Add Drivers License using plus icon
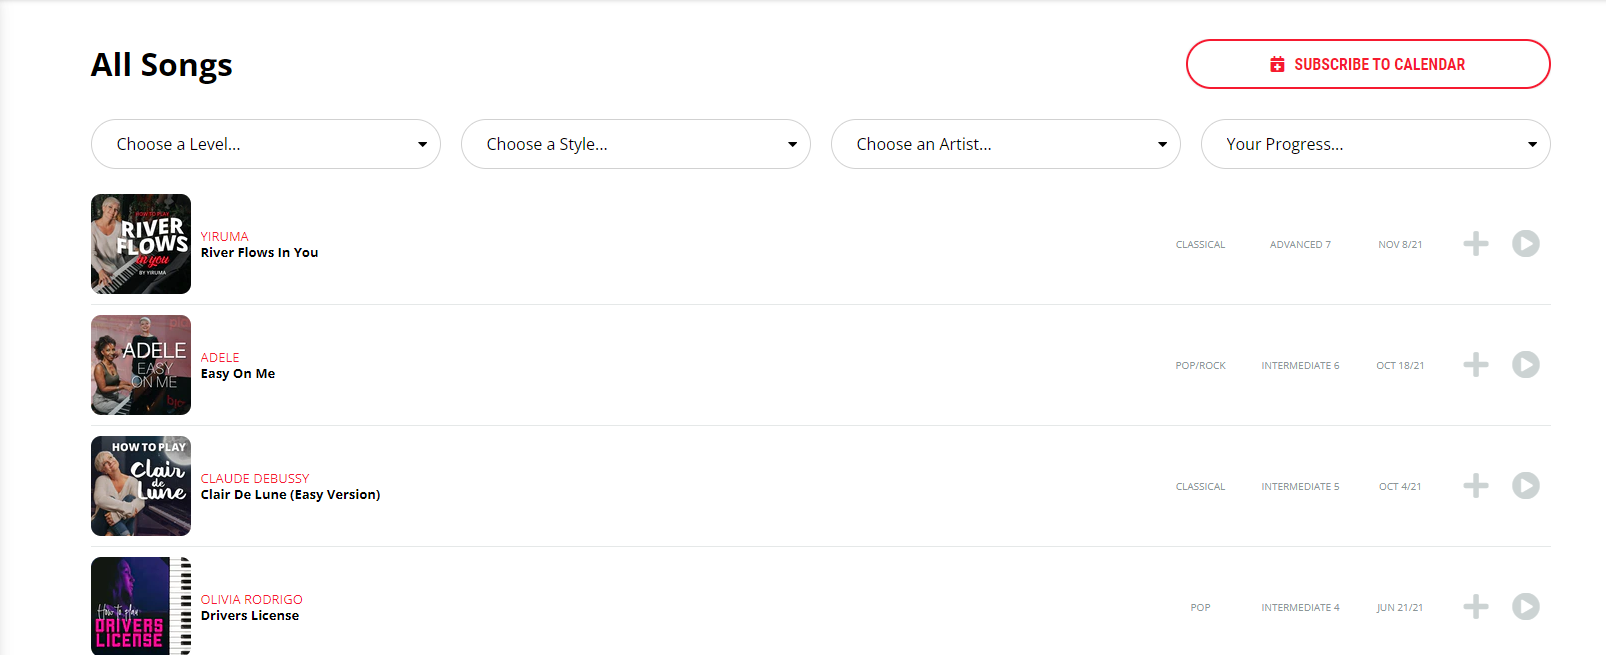 point(1475,607)
